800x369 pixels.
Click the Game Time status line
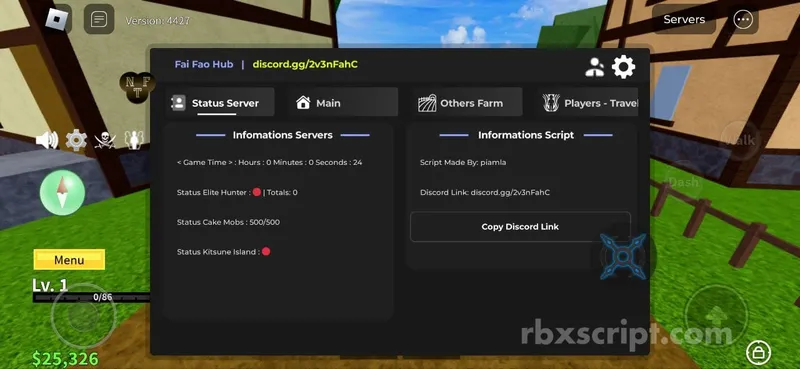tap(269, 162)
